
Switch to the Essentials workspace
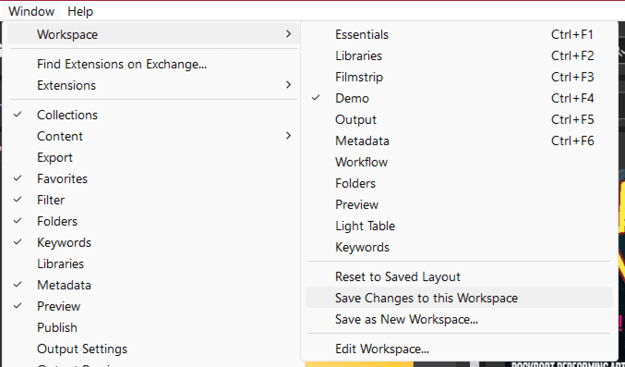(x=459, y=34)
